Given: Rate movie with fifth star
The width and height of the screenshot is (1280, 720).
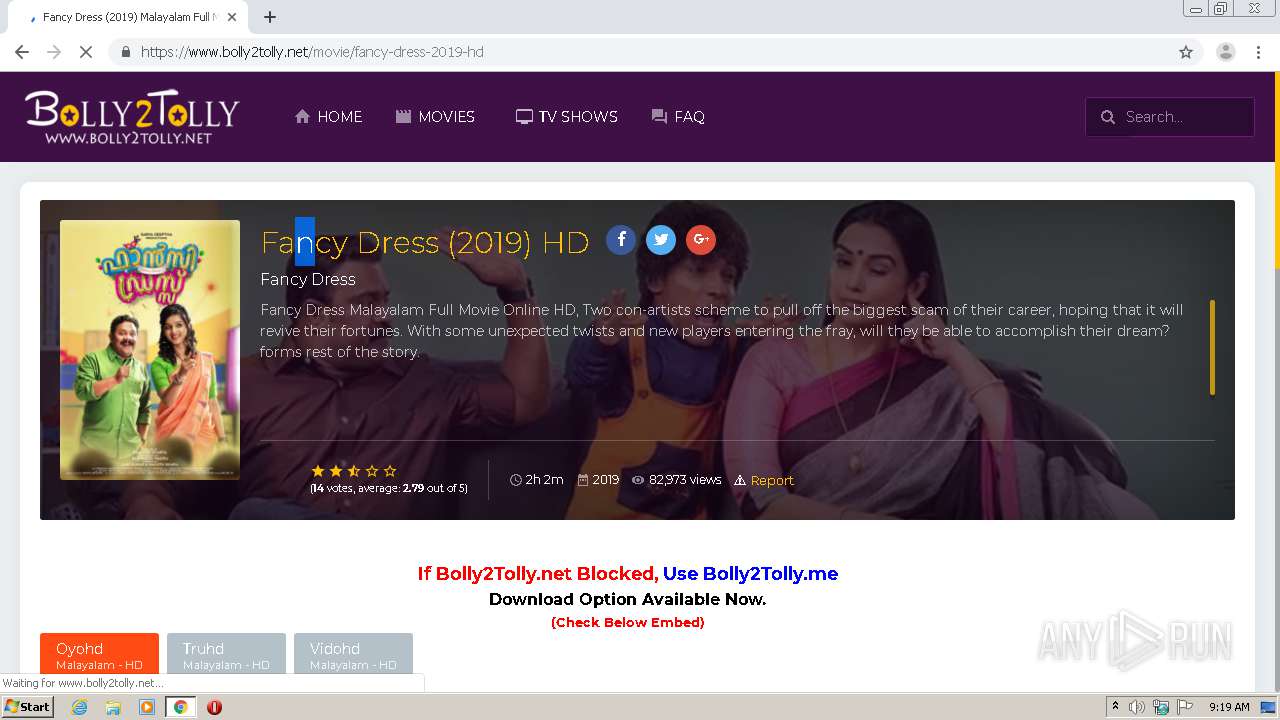Looking at the screenshot, I should (x=390, y=470).
